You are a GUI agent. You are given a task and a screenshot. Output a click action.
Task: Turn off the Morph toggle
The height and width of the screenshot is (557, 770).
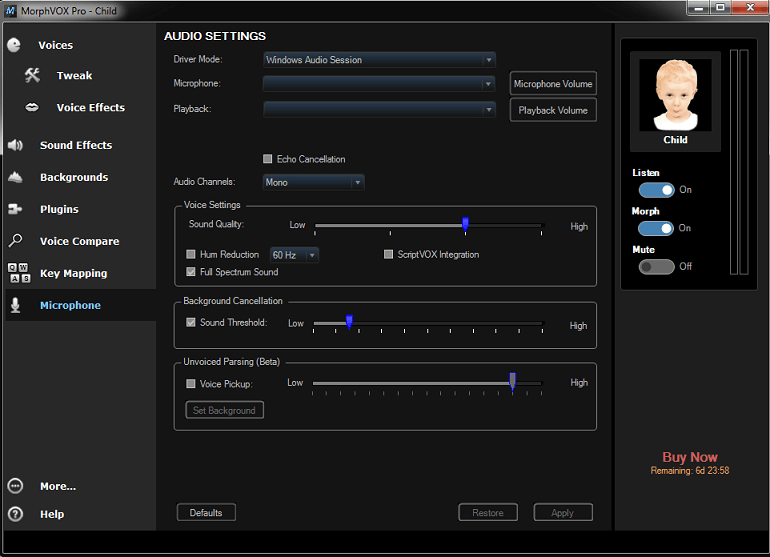[656, 228]
